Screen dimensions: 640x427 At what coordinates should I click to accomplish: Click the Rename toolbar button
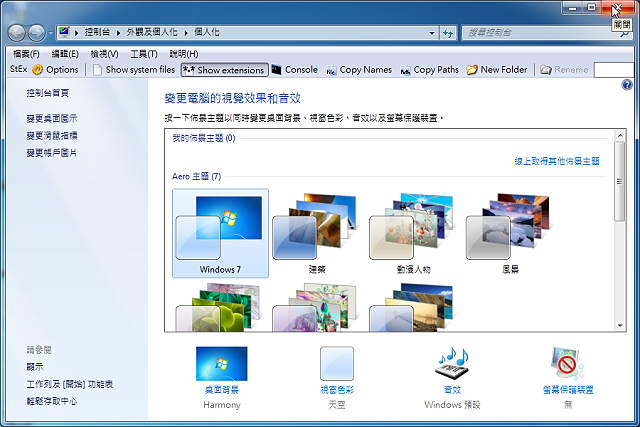coord(564,70)
